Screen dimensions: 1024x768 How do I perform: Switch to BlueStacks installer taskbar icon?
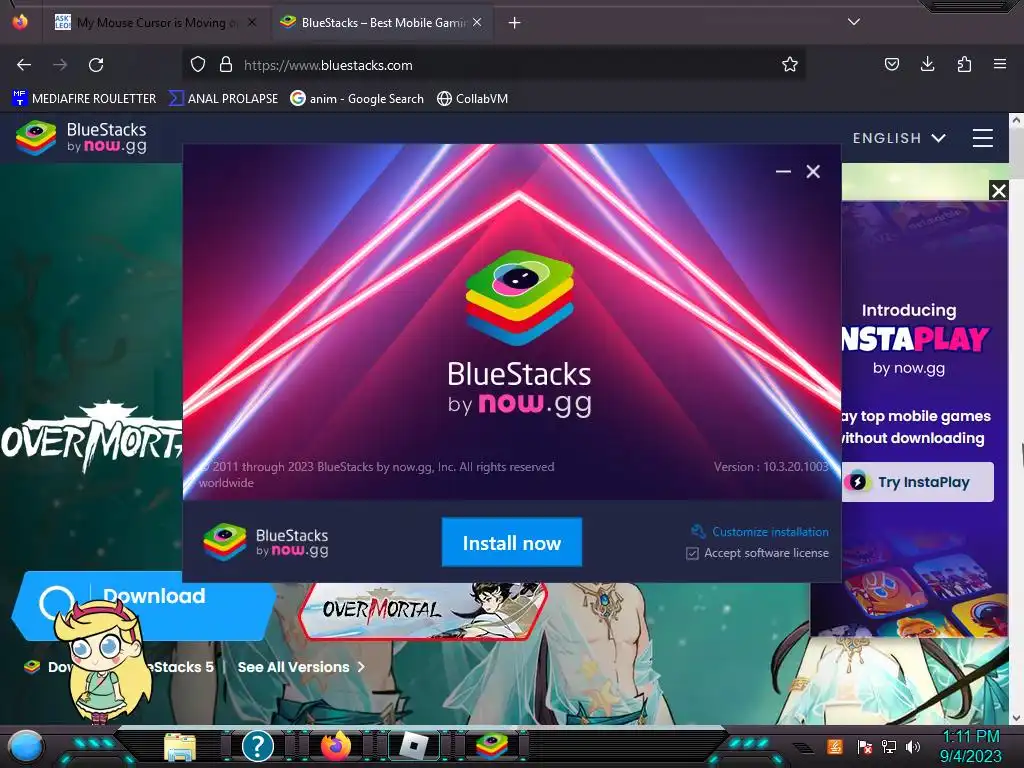pyautogui.click(x=492, y=746)
